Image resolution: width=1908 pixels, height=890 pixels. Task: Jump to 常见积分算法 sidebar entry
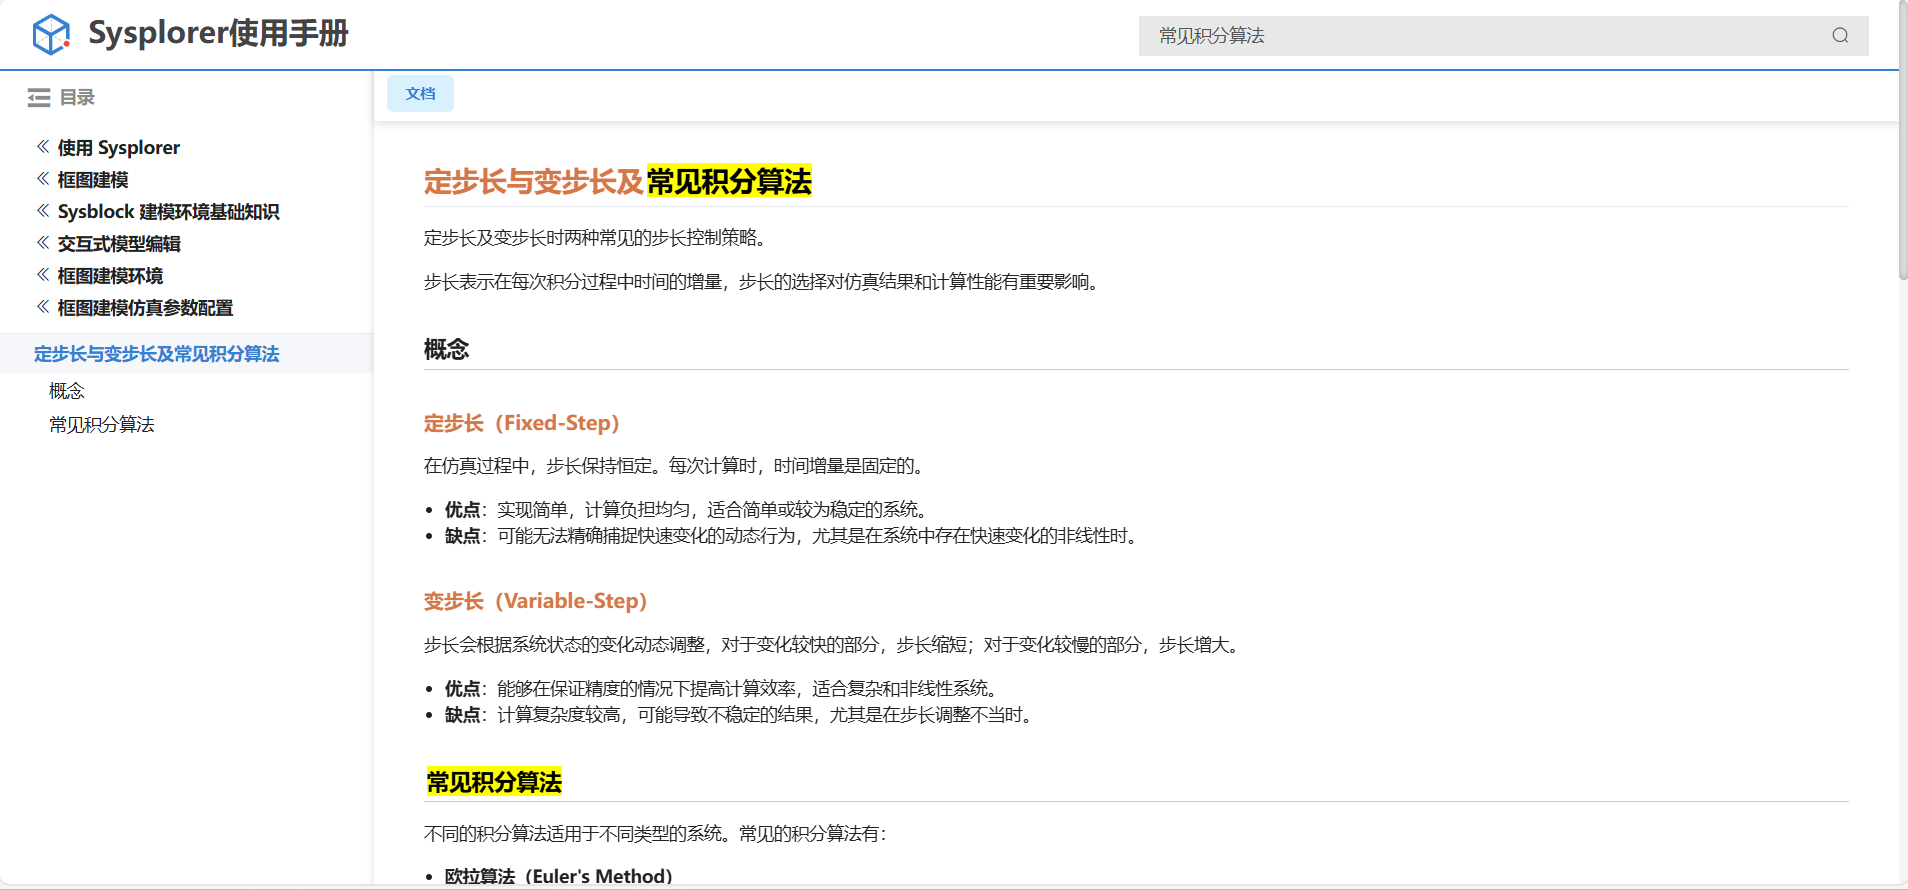102,425
